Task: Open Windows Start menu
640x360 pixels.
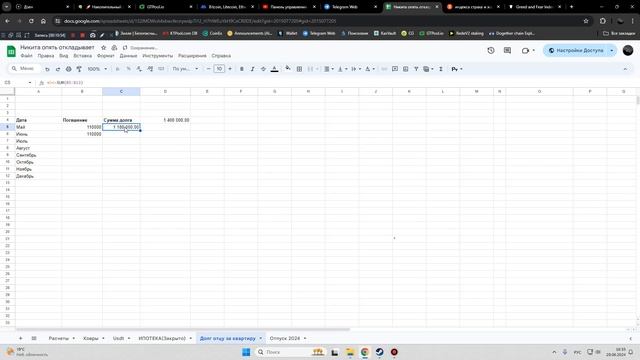Action: click(246, 352)
